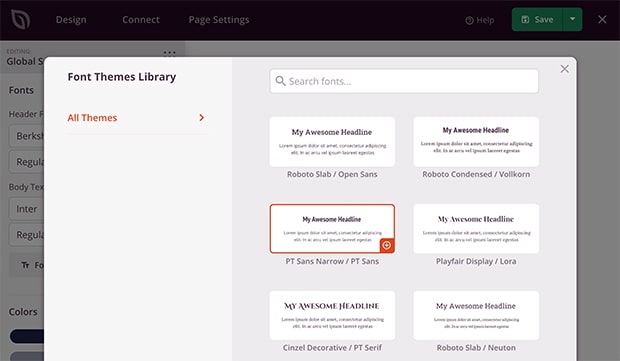Select Roboto Condensed / Vollkorn theme card
Screen dimensions: 620x361
click(x=476, y=142)
